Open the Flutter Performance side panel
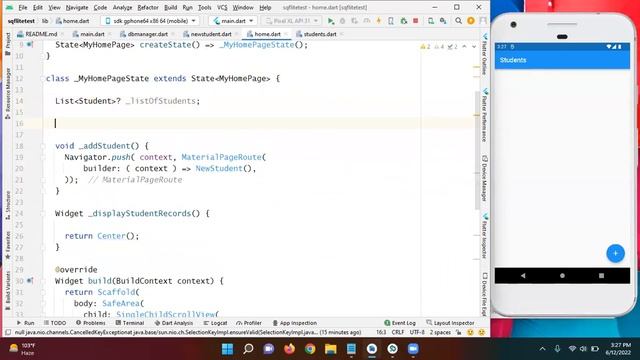640x360 pixels. [x=485, y=115]
